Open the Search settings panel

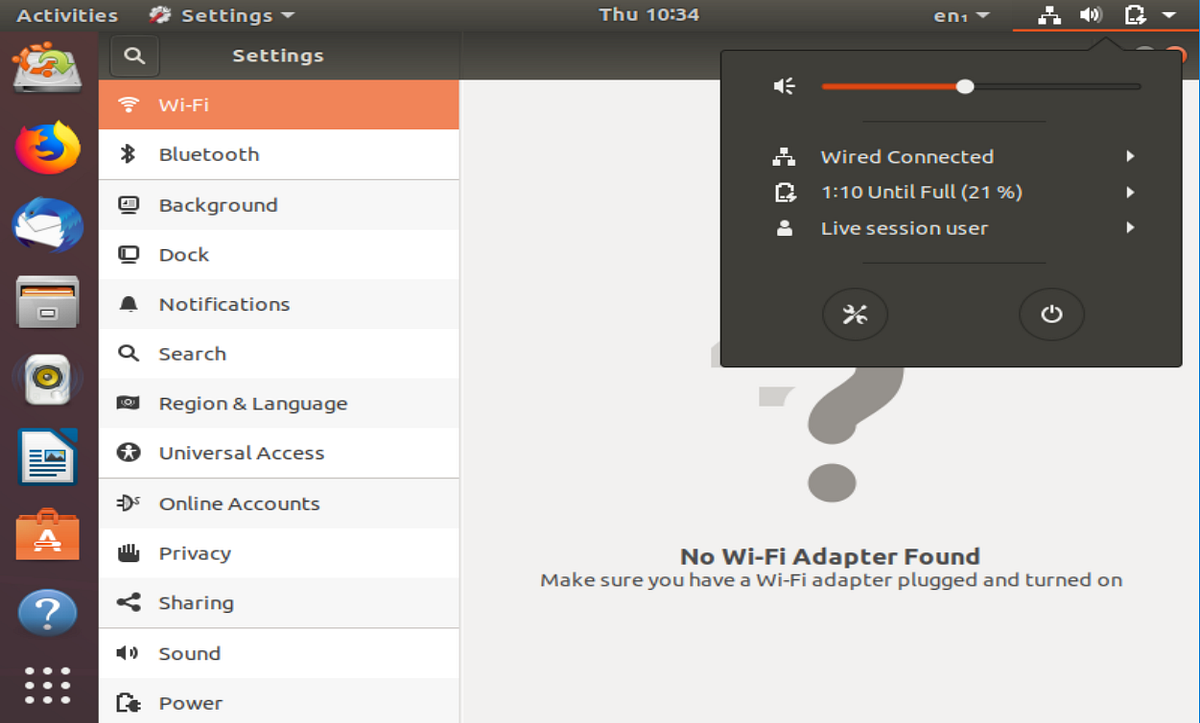(x=279, y=354)
